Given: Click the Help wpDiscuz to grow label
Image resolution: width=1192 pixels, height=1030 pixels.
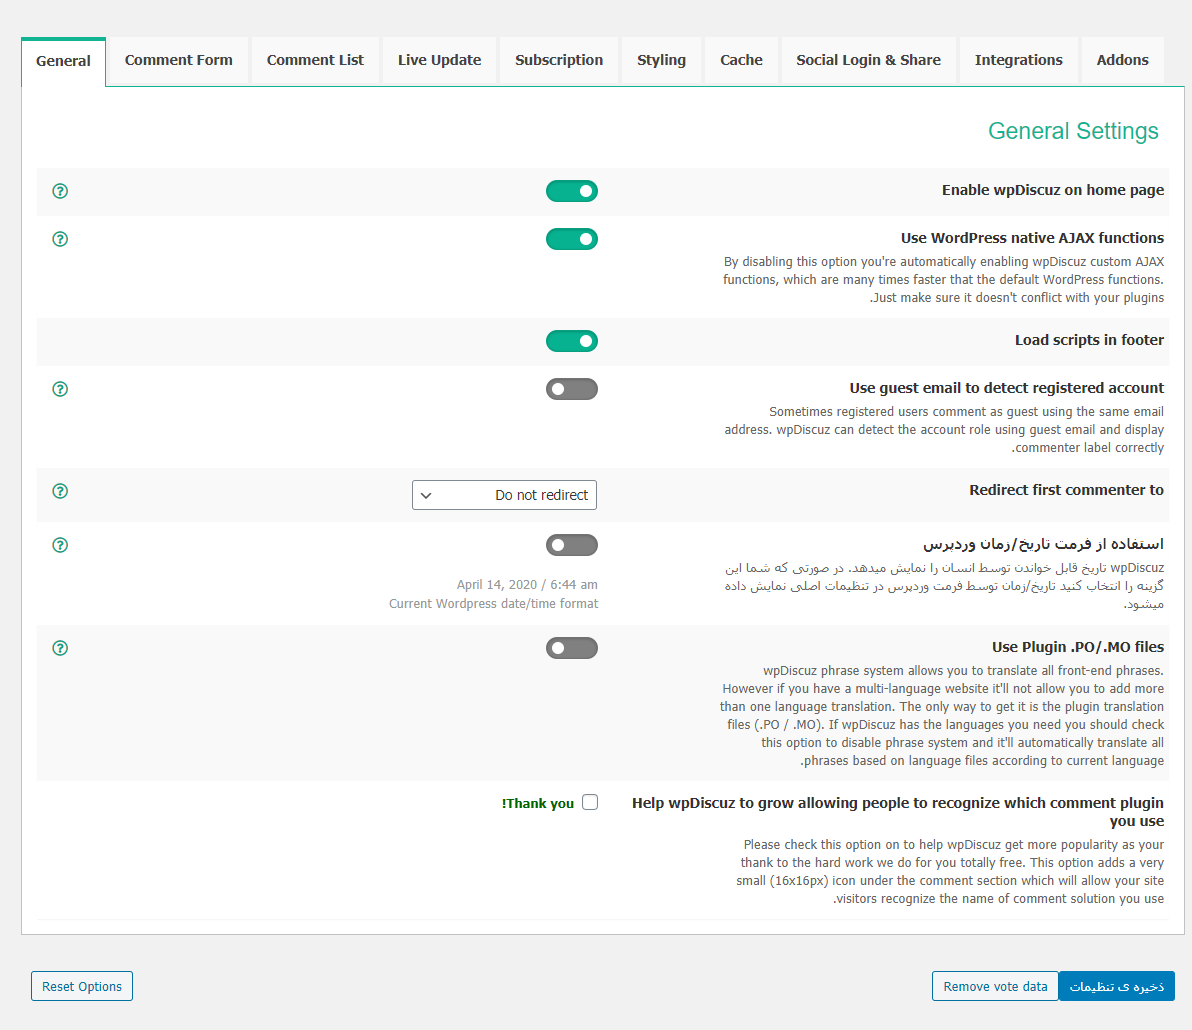Looking at the screenshot, I should tap(898, 812).
